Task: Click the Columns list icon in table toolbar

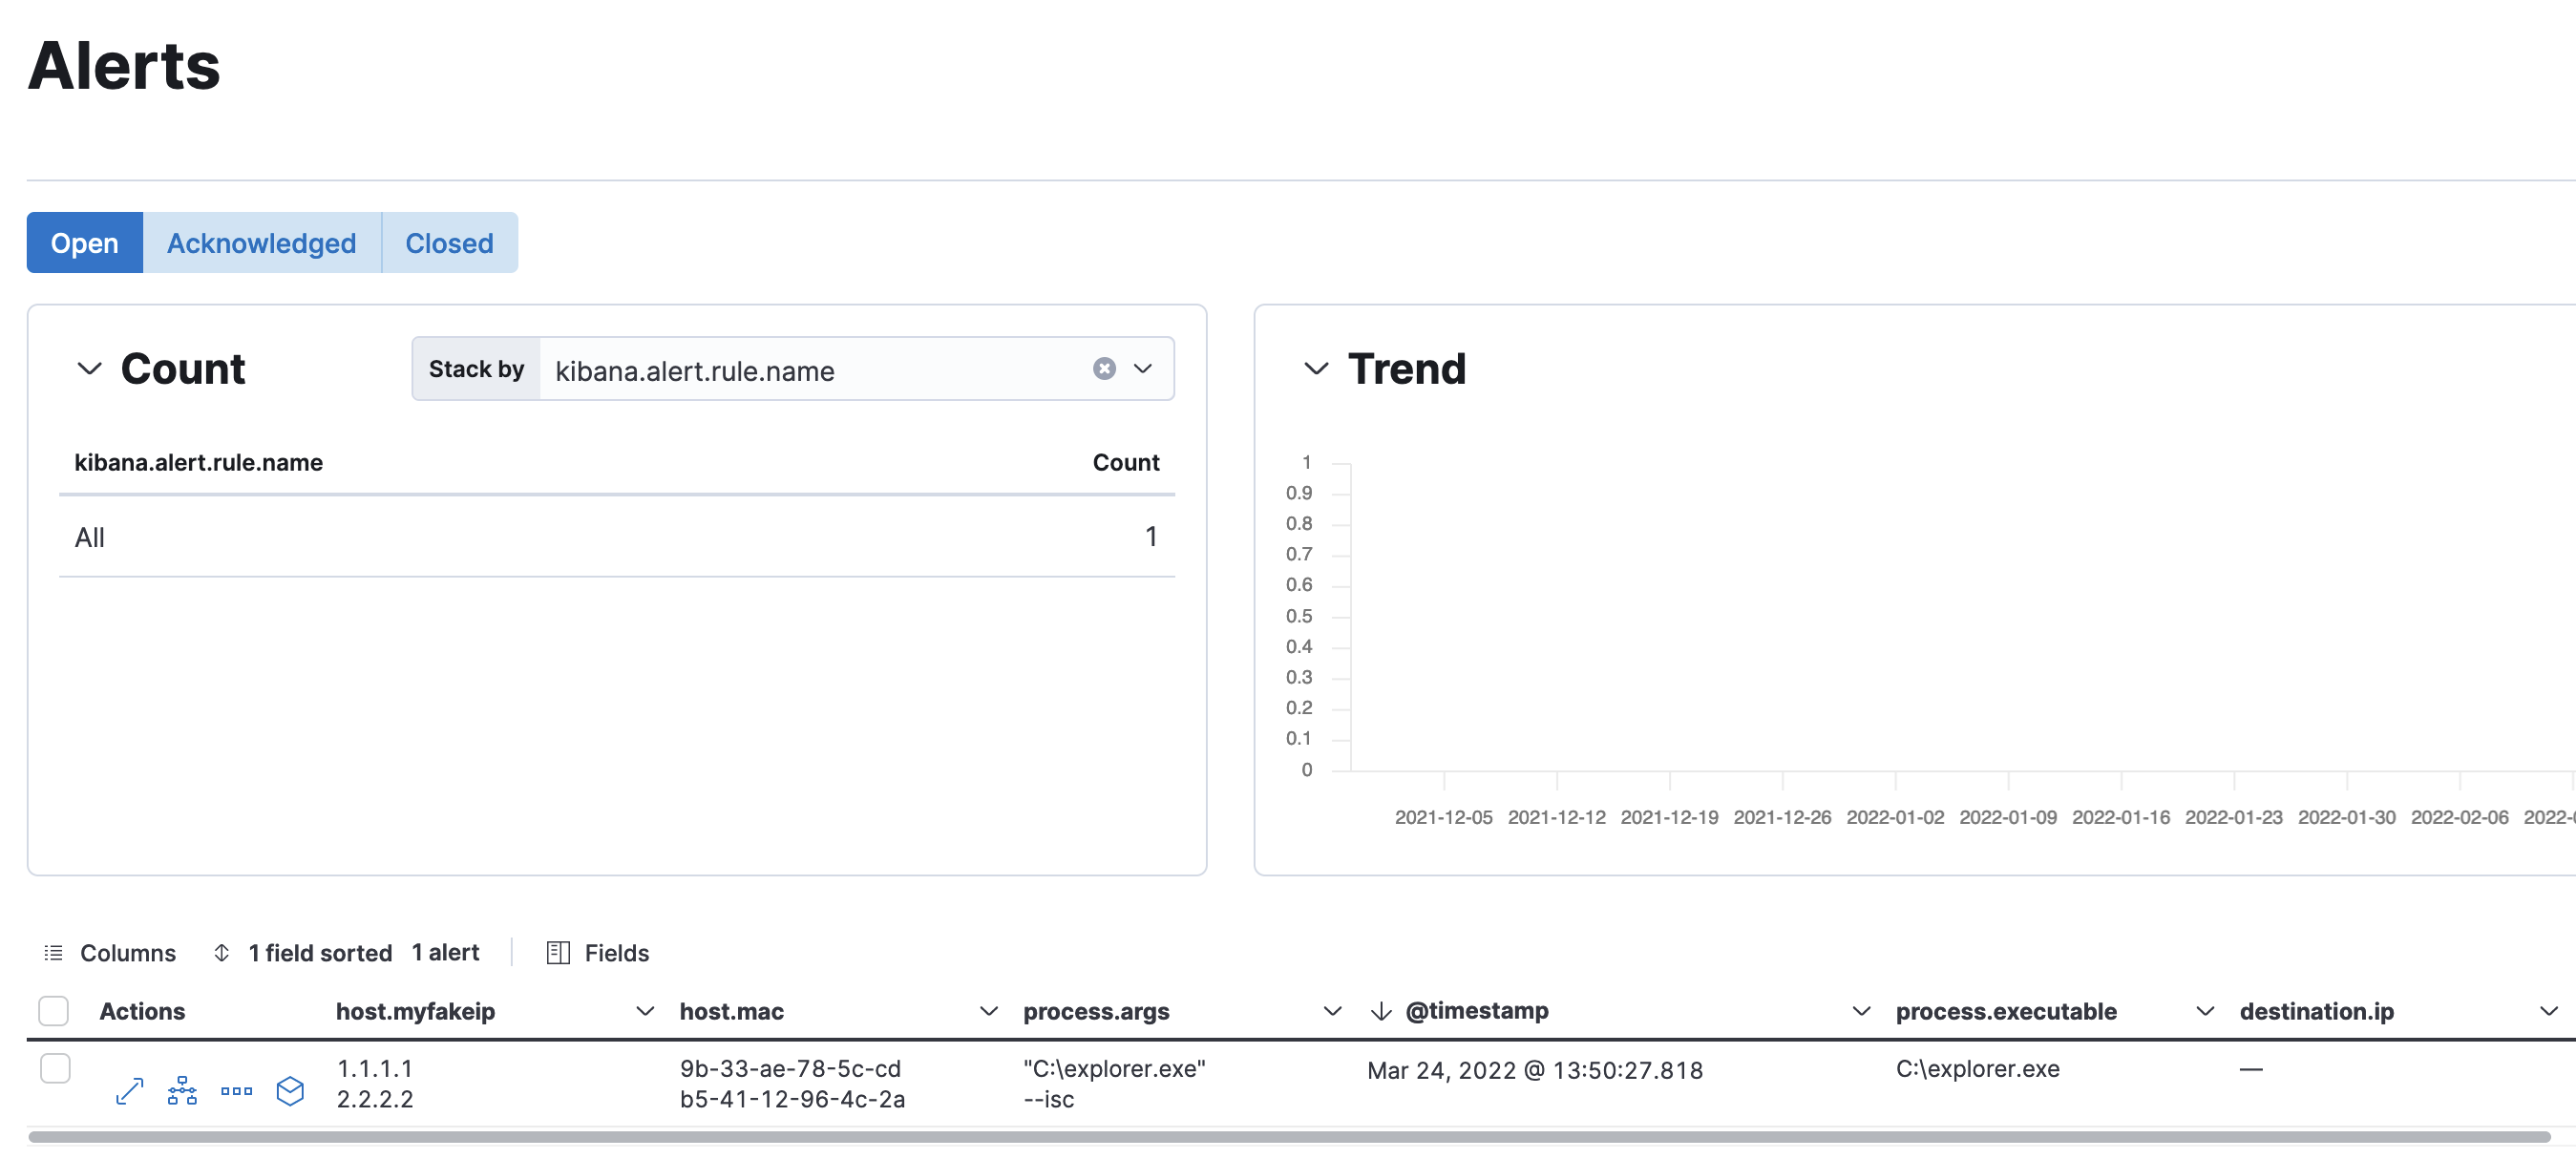Action: point(53,952)
